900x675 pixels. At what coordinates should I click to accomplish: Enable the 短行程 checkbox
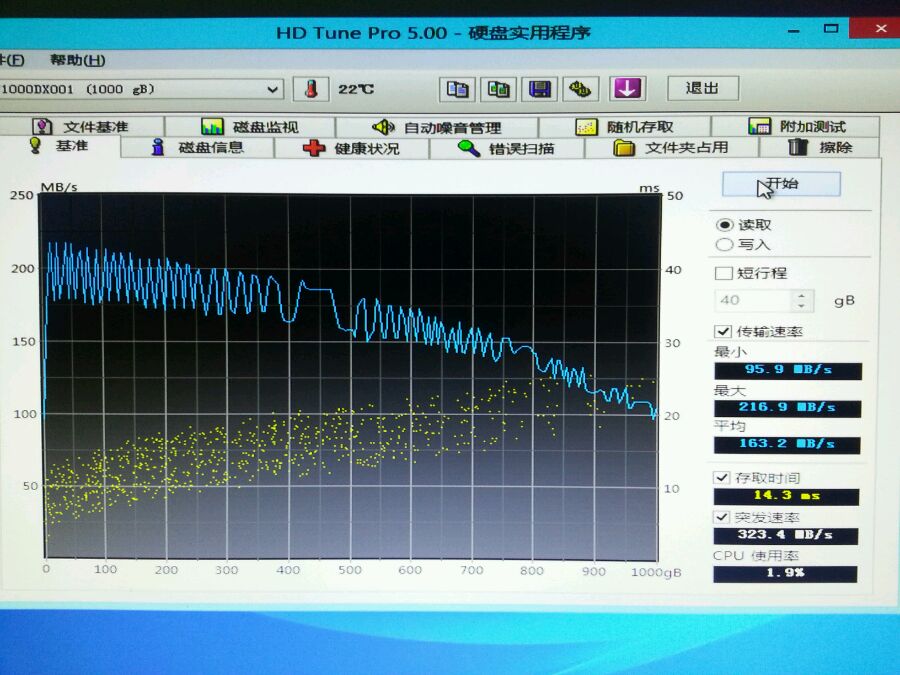(723, 273)
